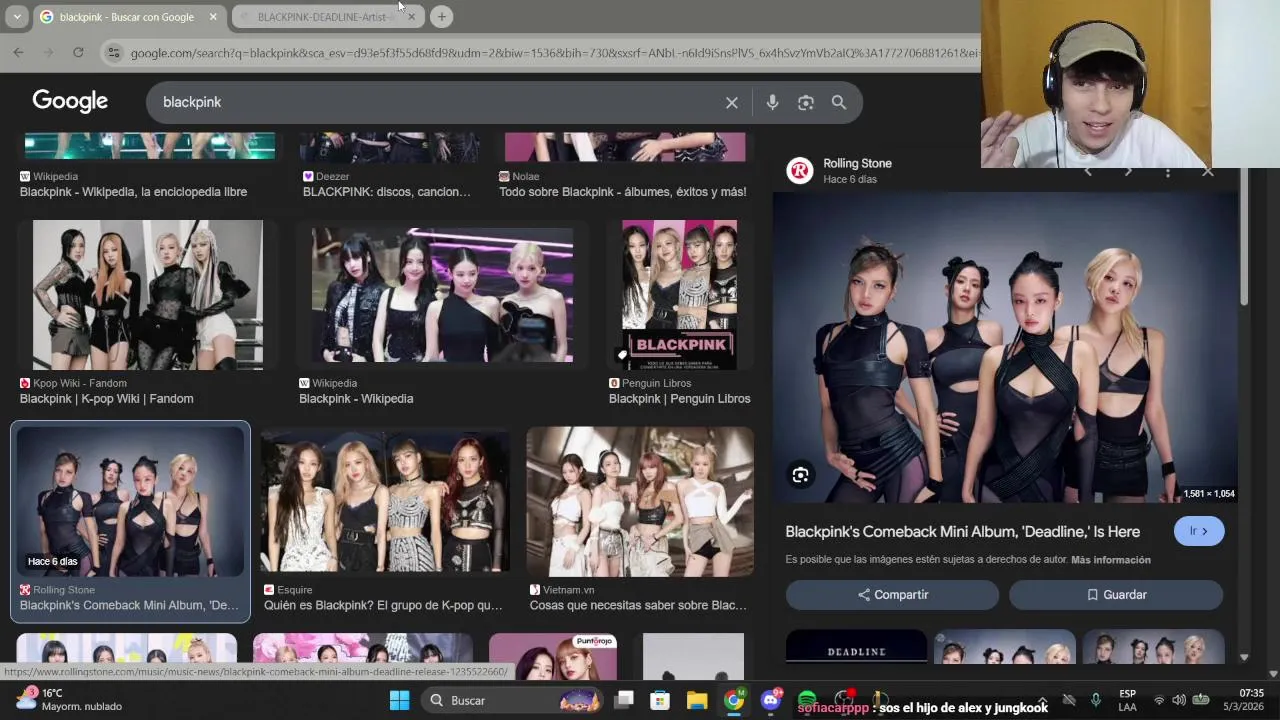Visit the Rolling Stone page via Ir button

1199,531
